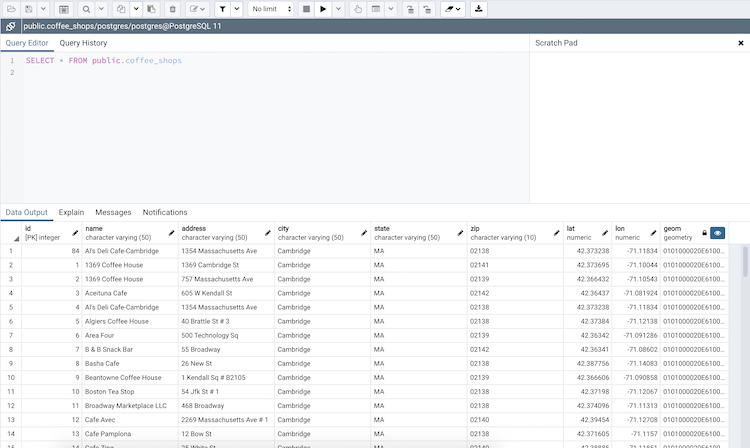Click the Open File folder icon
The image size is (750, 448).
point(11,9)
